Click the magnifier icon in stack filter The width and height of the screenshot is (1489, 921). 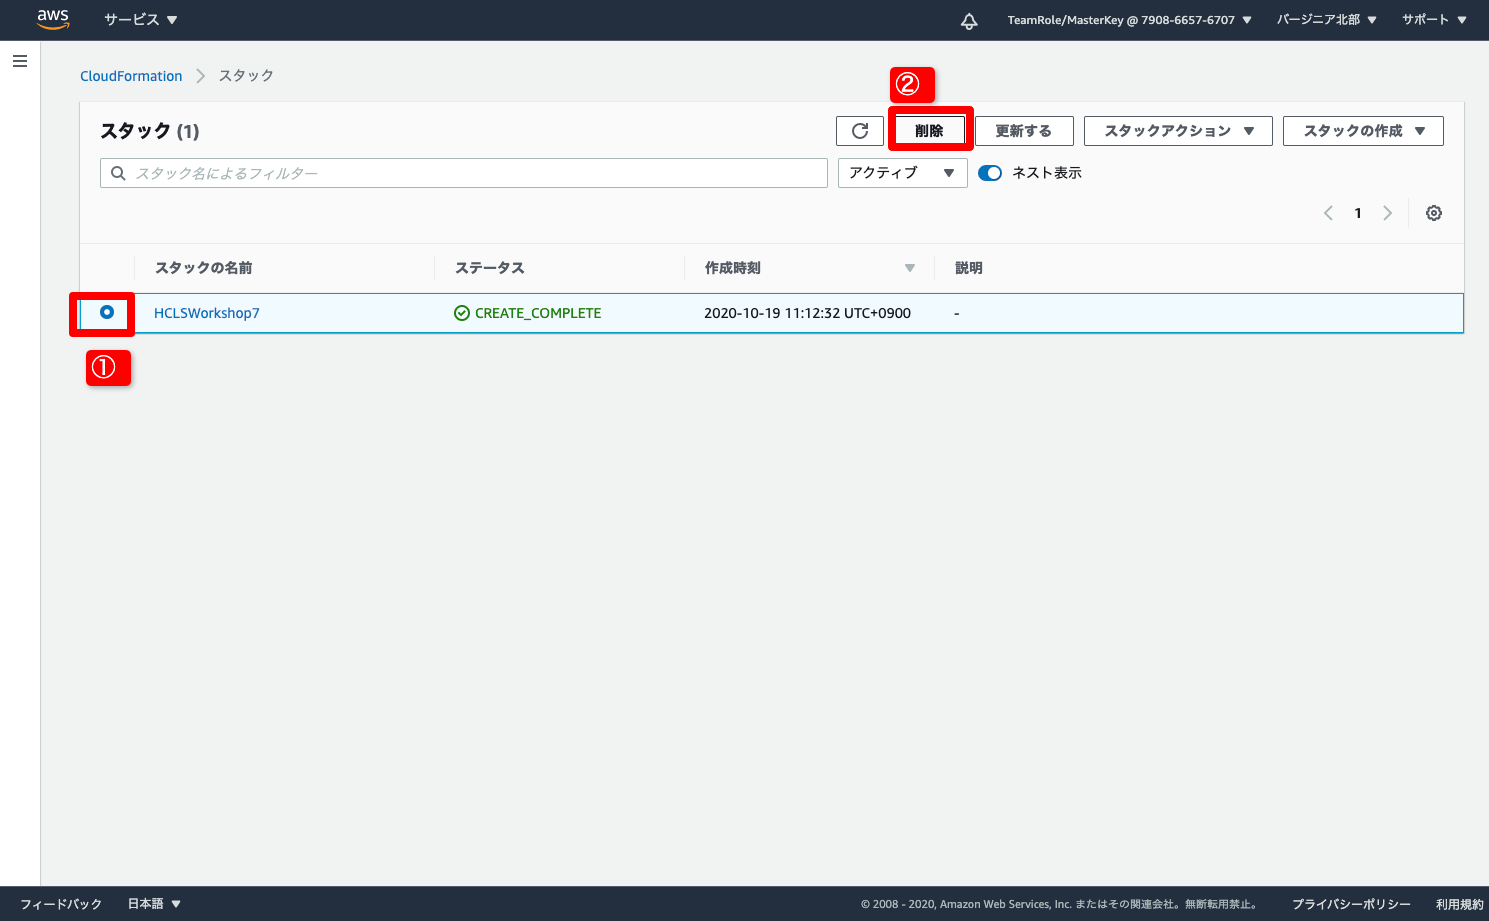point(118,173)
